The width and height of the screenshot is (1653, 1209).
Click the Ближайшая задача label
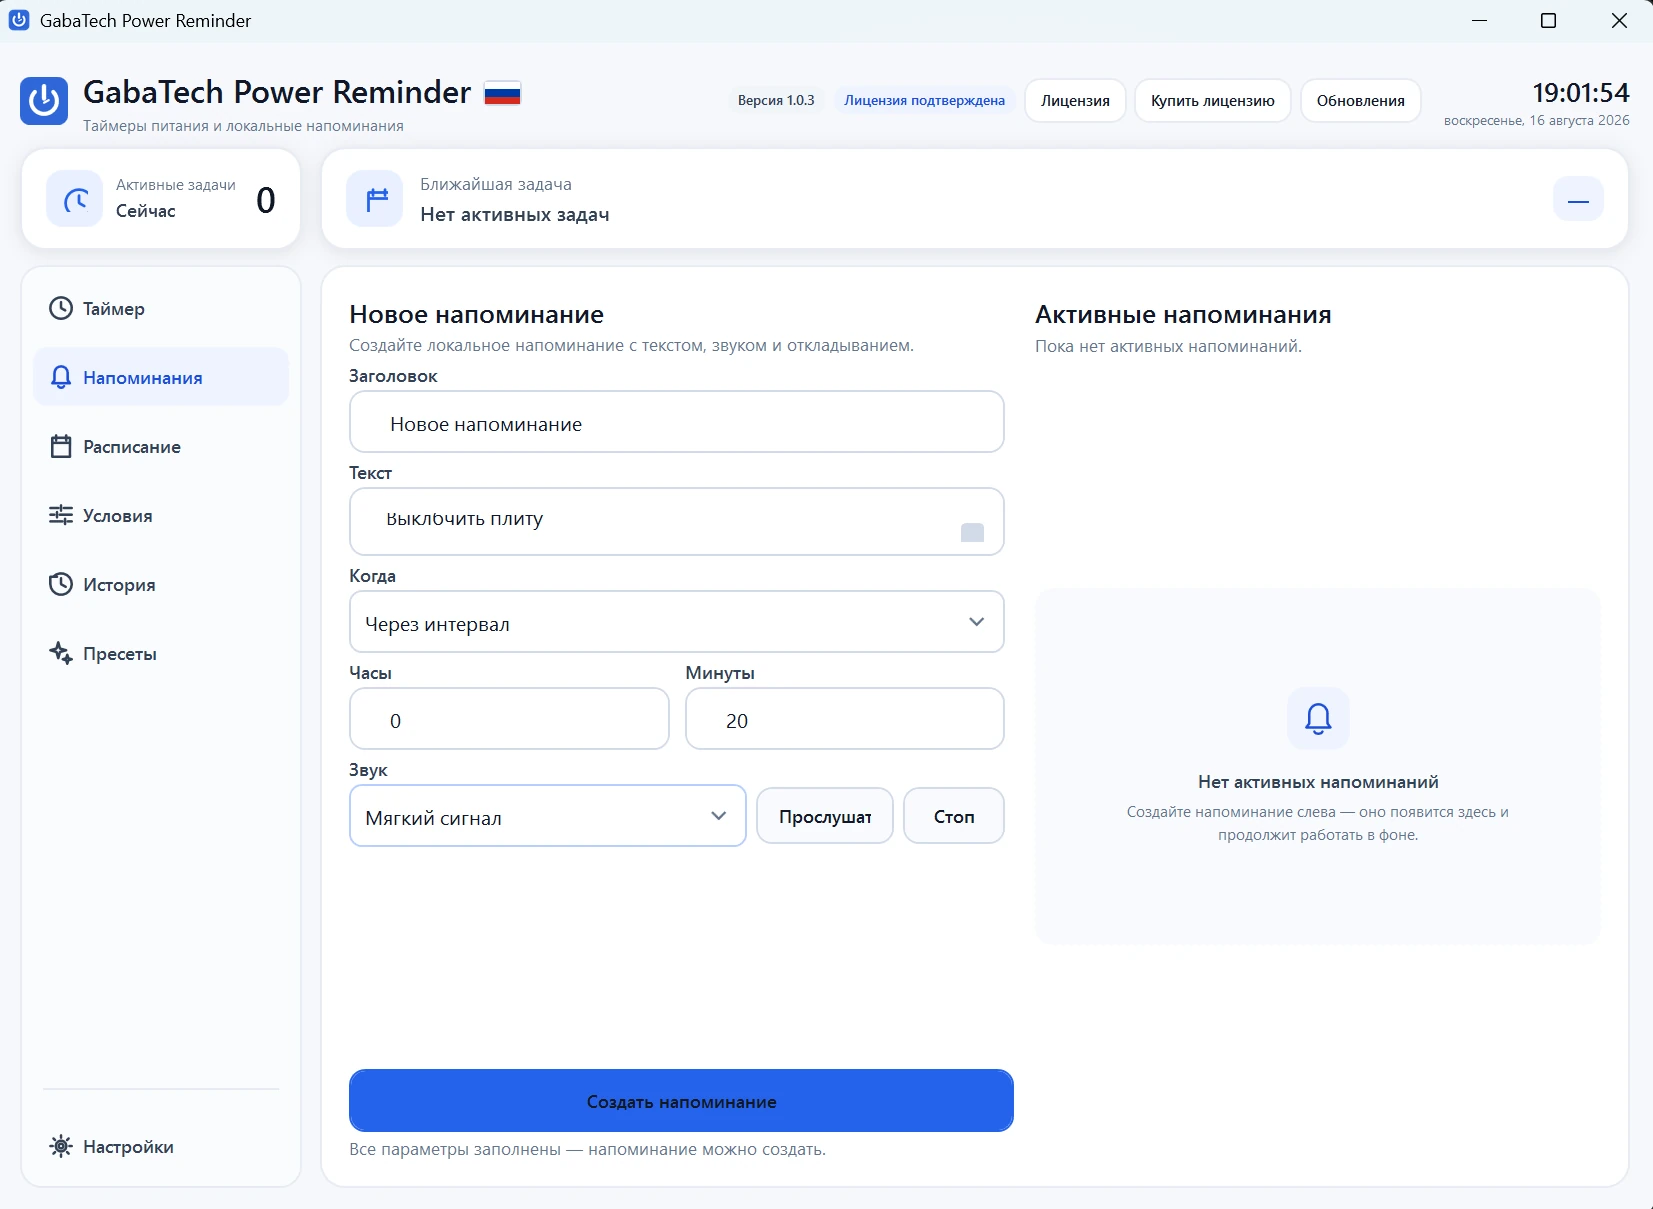[x=496, y=184]
